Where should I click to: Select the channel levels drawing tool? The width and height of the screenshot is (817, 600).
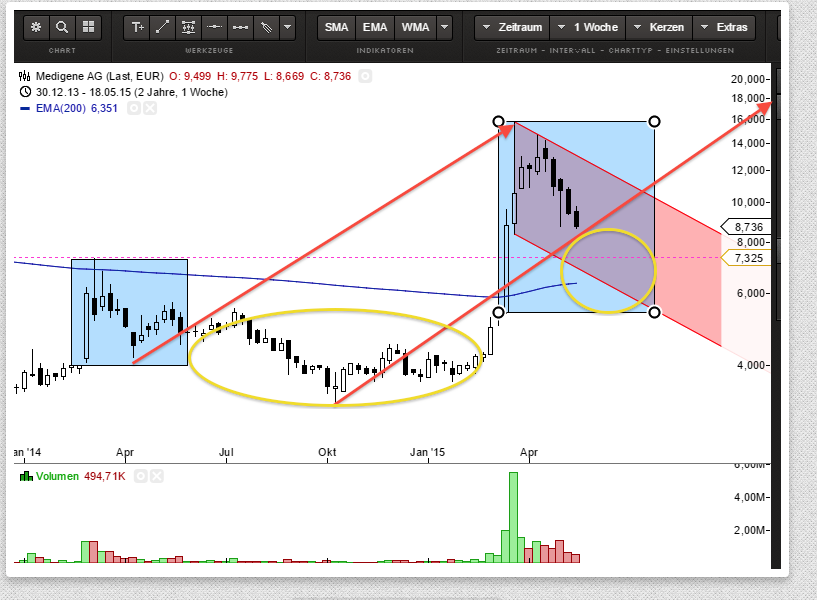(x=188, y=27)
